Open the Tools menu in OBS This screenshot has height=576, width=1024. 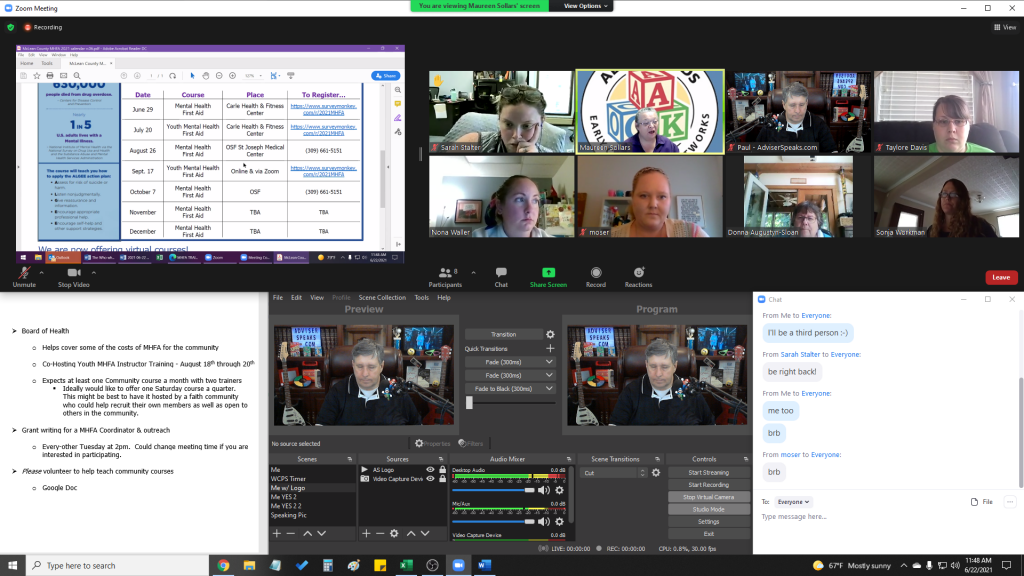pyautogui.click(x=421, y=297)
